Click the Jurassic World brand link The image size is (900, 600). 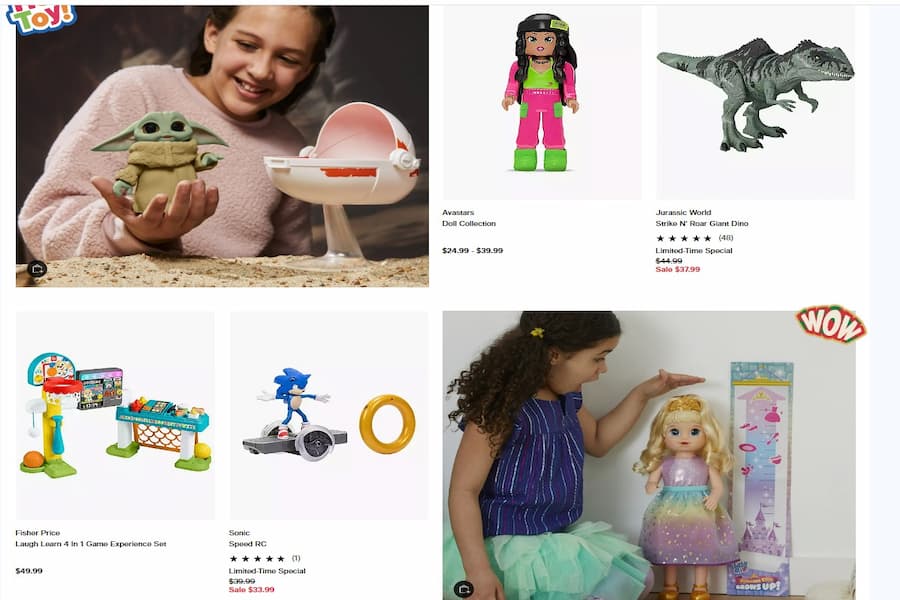pos(683,212)
